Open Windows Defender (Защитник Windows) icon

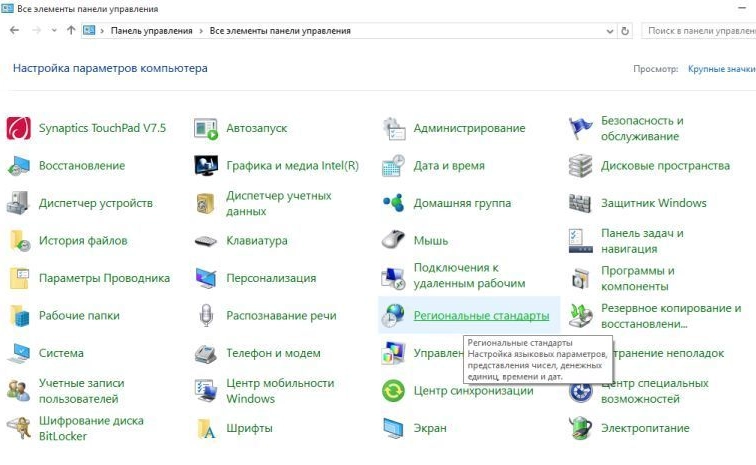pos(581,203)
